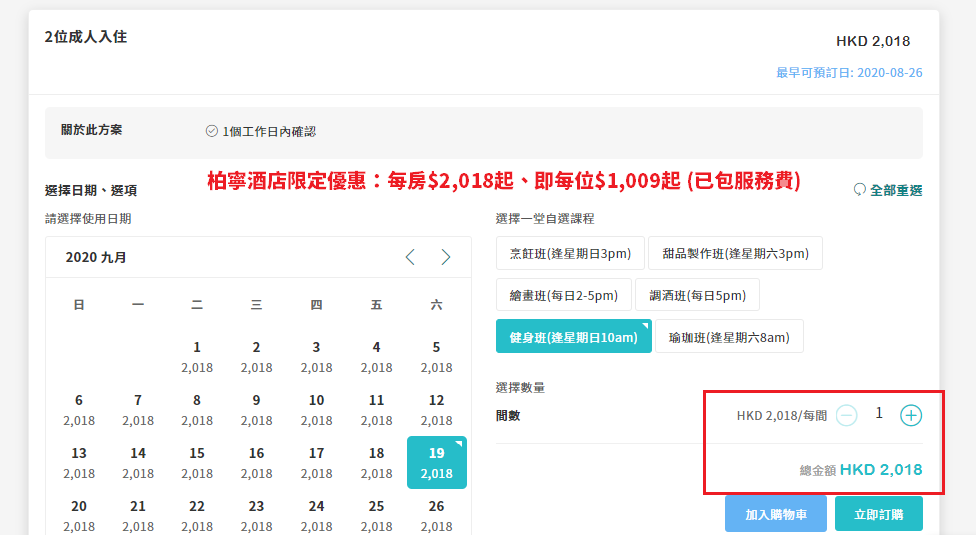Select the 瑜珈班(逢星期六8am) course option
Screen dimensions: 976x535
(729, 337)
